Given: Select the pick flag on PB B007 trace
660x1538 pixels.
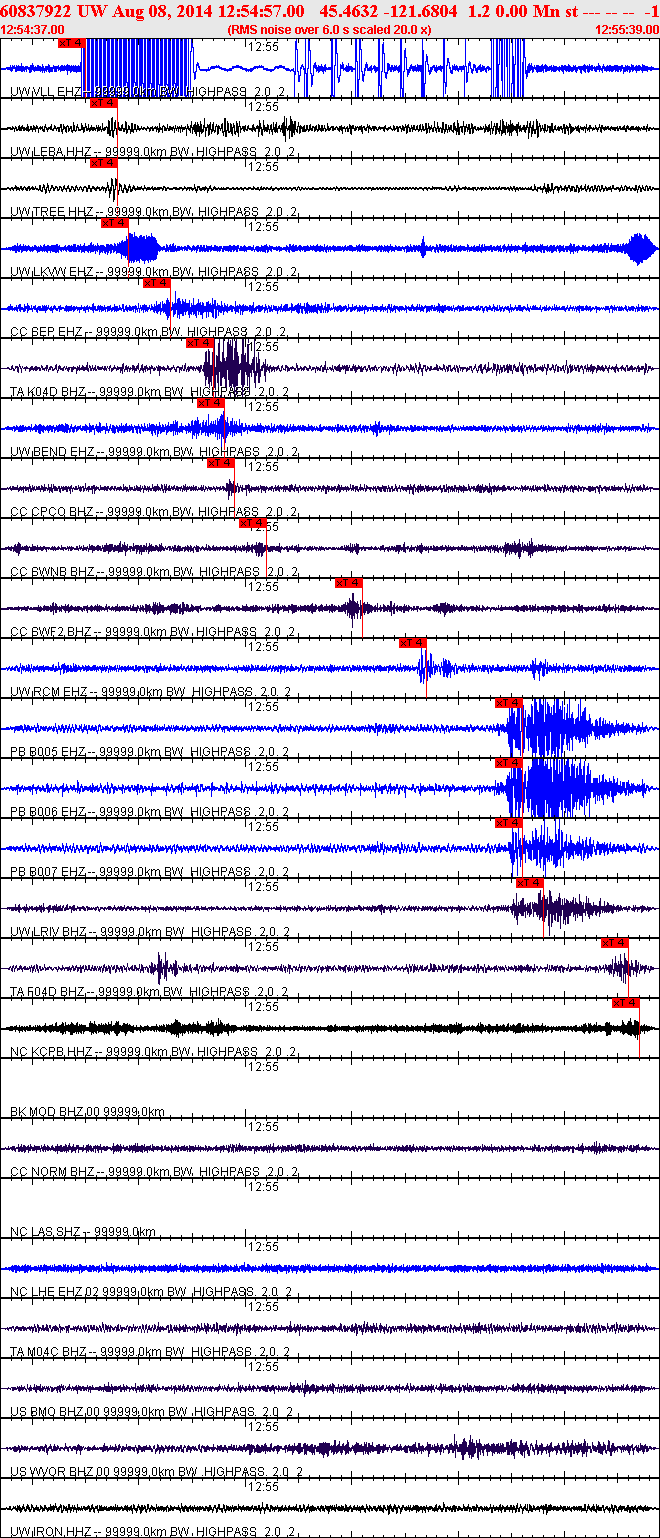Looking at the screenshot, I should click(509, 823).
